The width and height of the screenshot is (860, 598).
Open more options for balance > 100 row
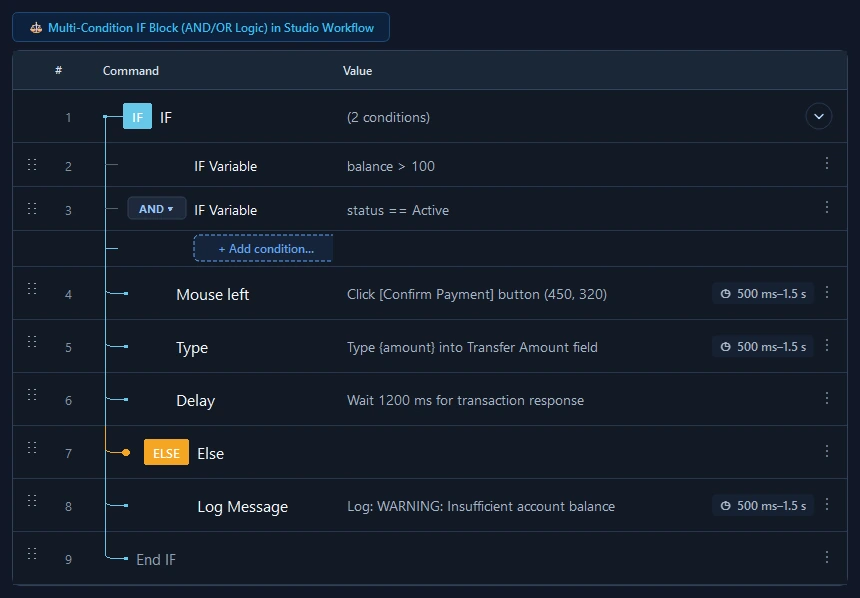click(x=827, y=163)
